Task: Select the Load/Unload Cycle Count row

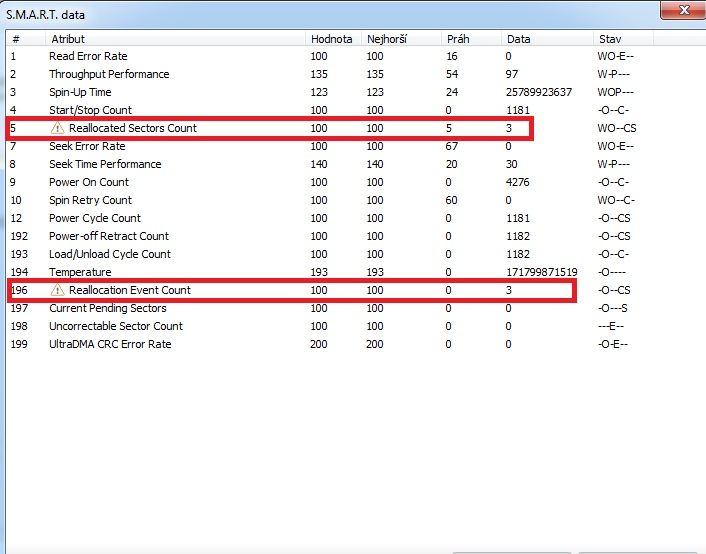Action: pos(110,254)
